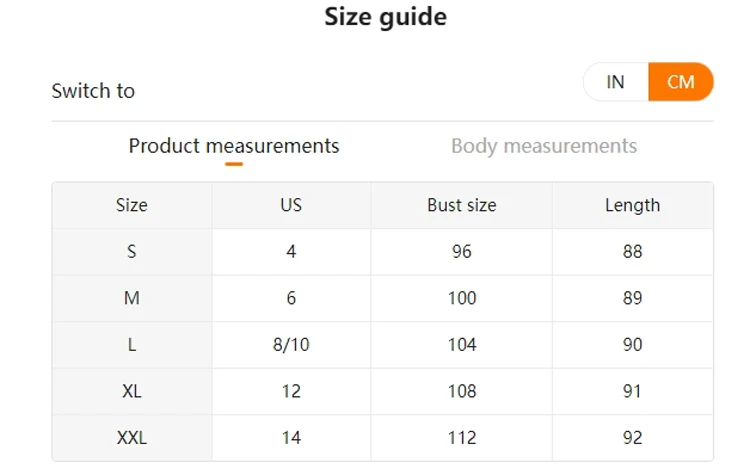This screenshot has height=475, width=750.
Task: Click length value 88
Action: (632, 252)
